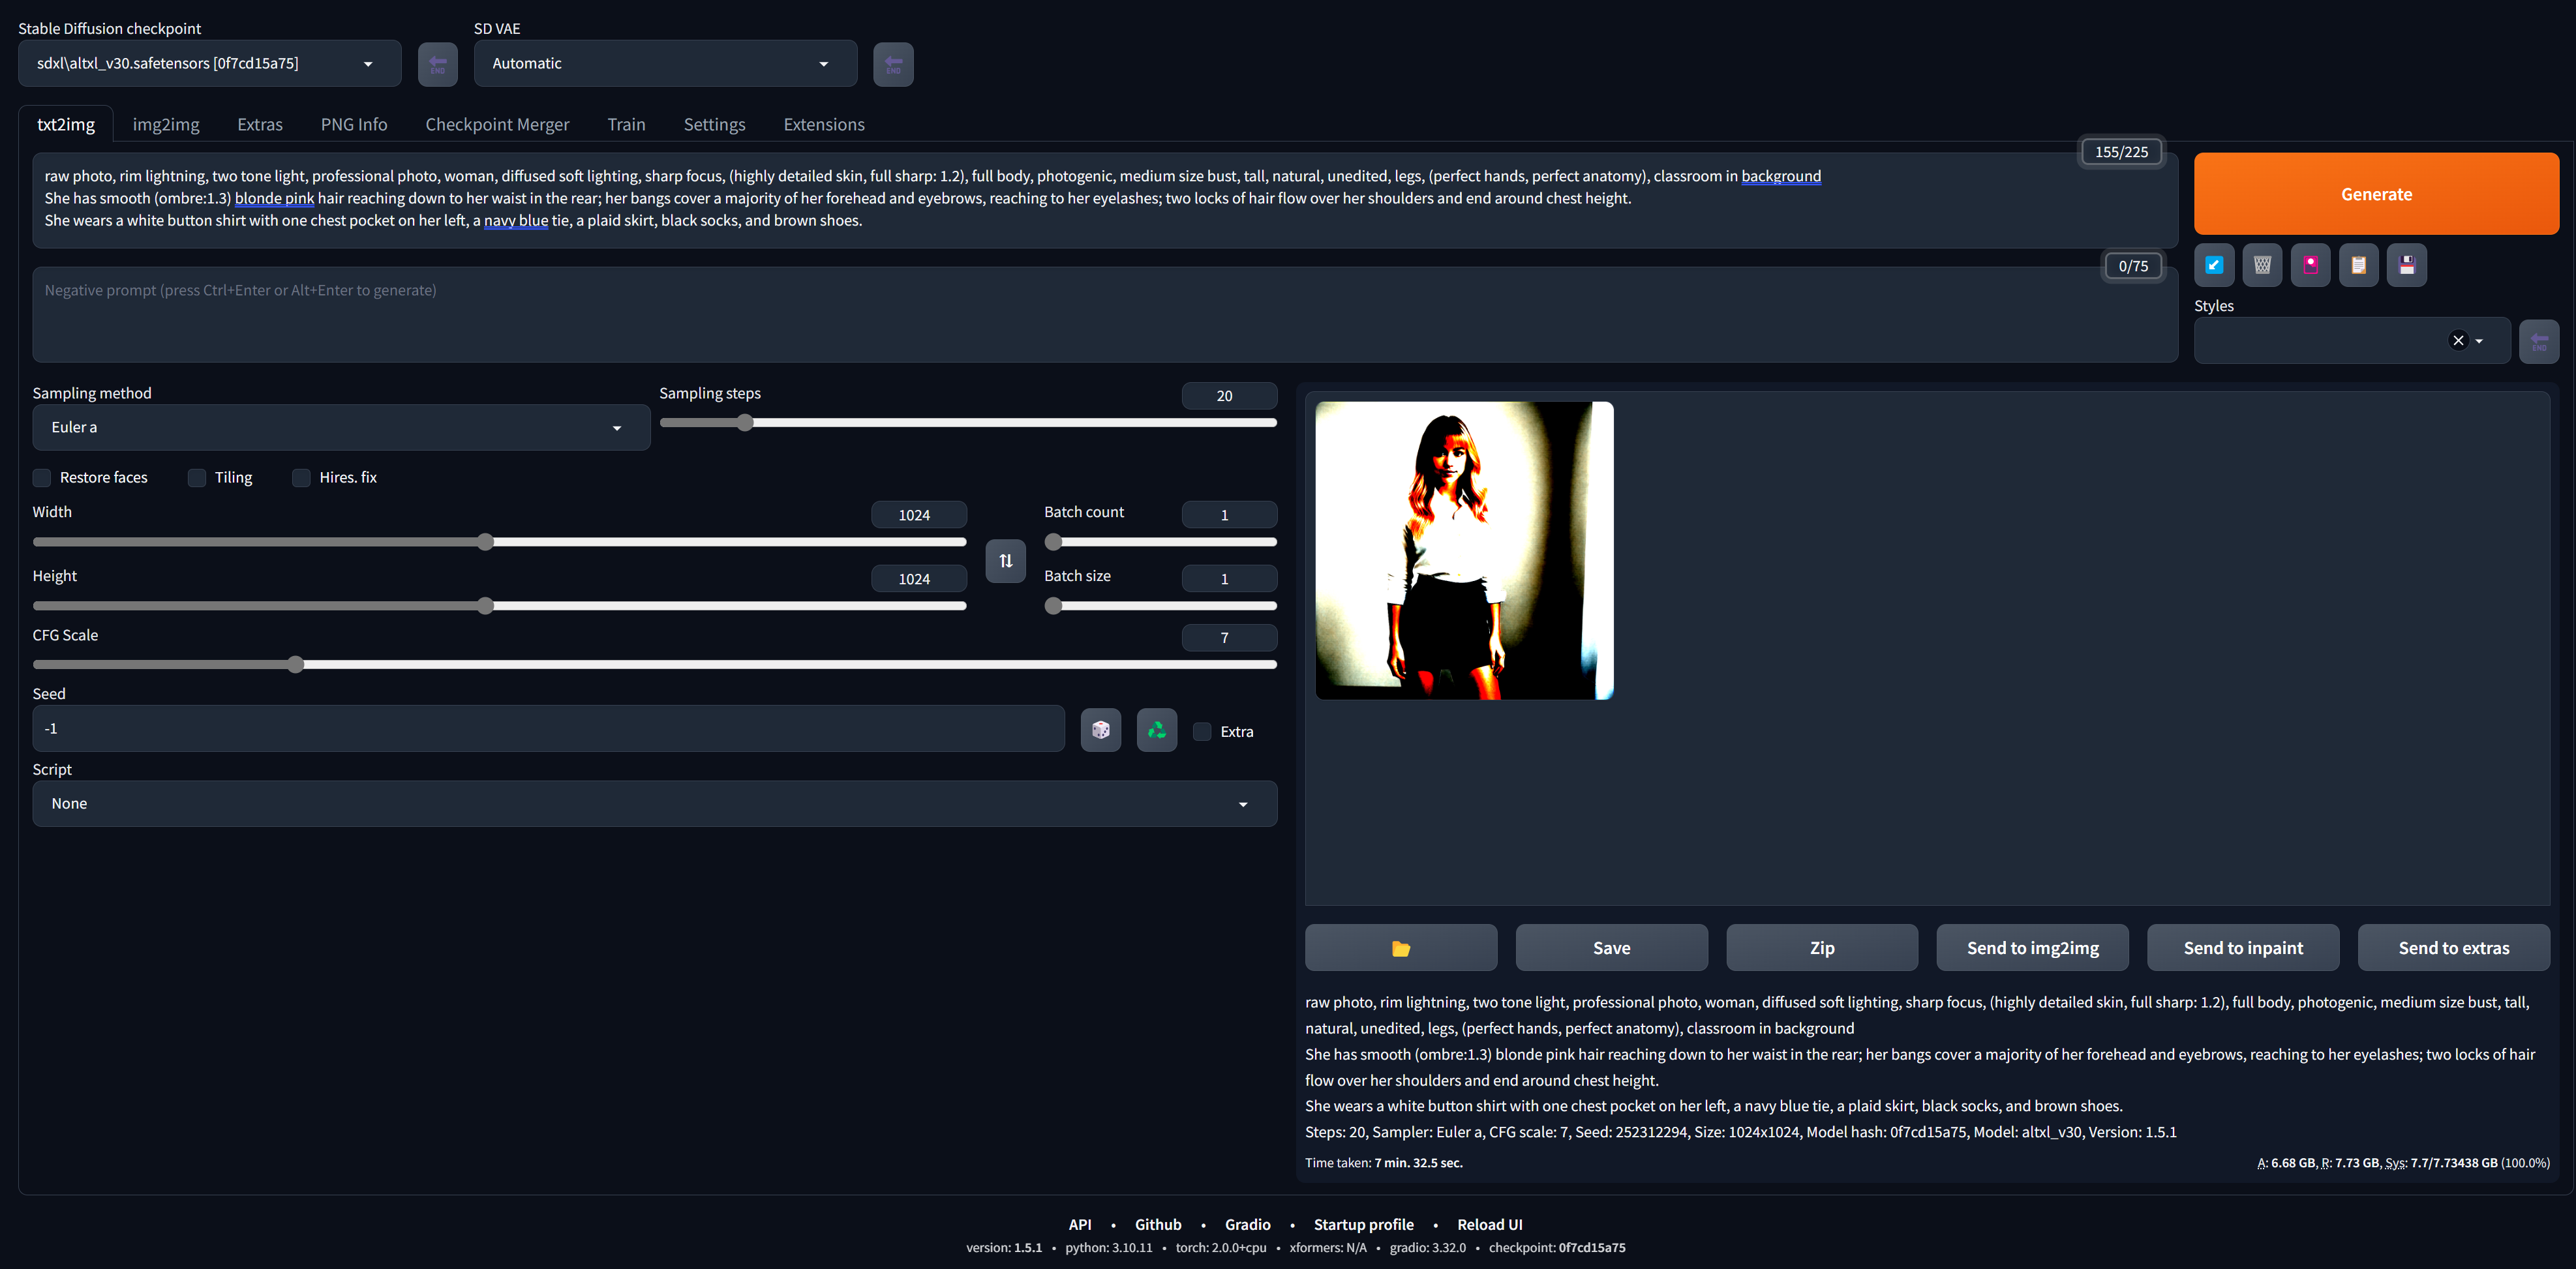Click the Reload UI link at the bottom
The image size is (2576, 1269).
1489,1224
